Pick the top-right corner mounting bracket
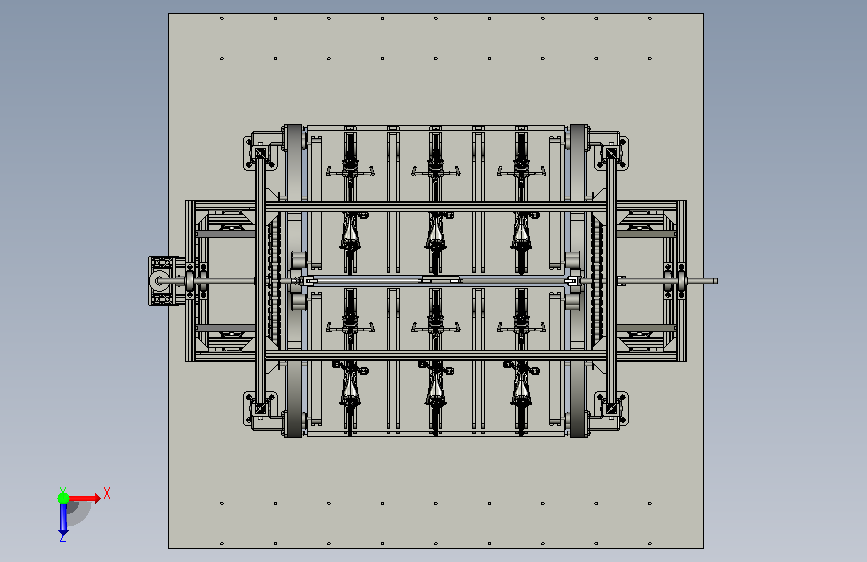Image resolution: width=867 pixels, height=562 pixels. point(612,153)
